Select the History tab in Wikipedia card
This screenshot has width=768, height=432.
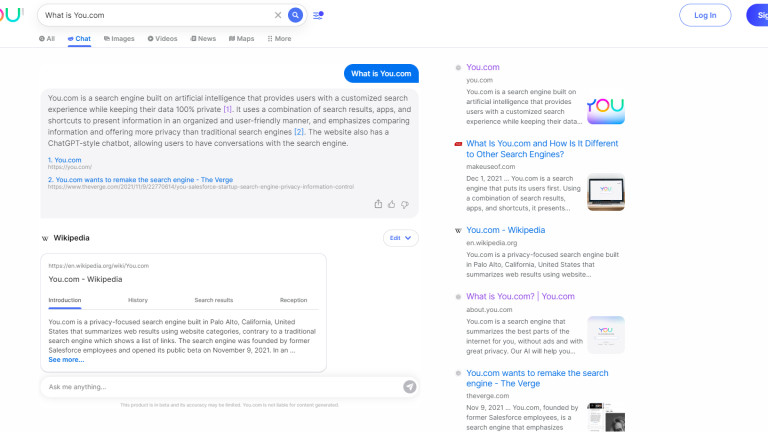click(x=138, y=300)
